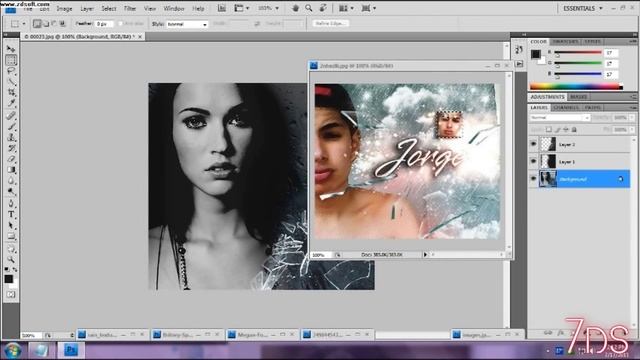The width and height of the screenshot is (640, 360).
Task: Choose Add to selection mode
Action: click(x=46, y=24)
